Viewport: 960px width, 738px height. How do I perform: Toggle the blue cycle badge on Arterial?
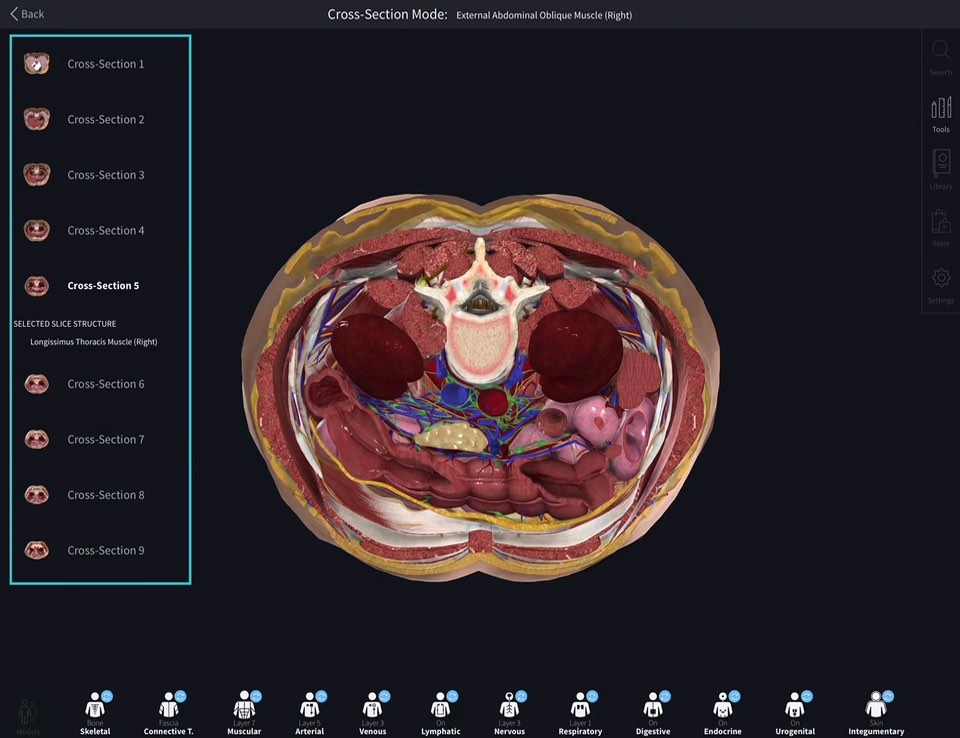[x=321, y=696]
